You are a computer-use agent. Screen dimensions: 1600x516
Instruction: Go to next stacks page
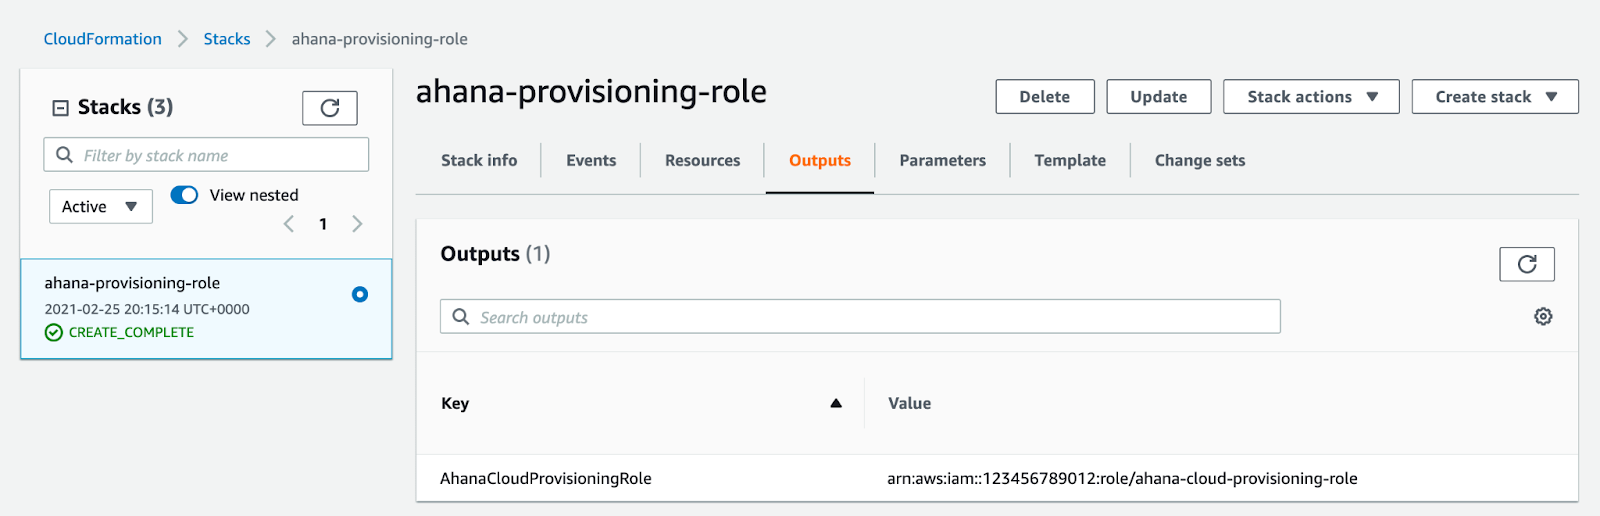coord(357,224)
